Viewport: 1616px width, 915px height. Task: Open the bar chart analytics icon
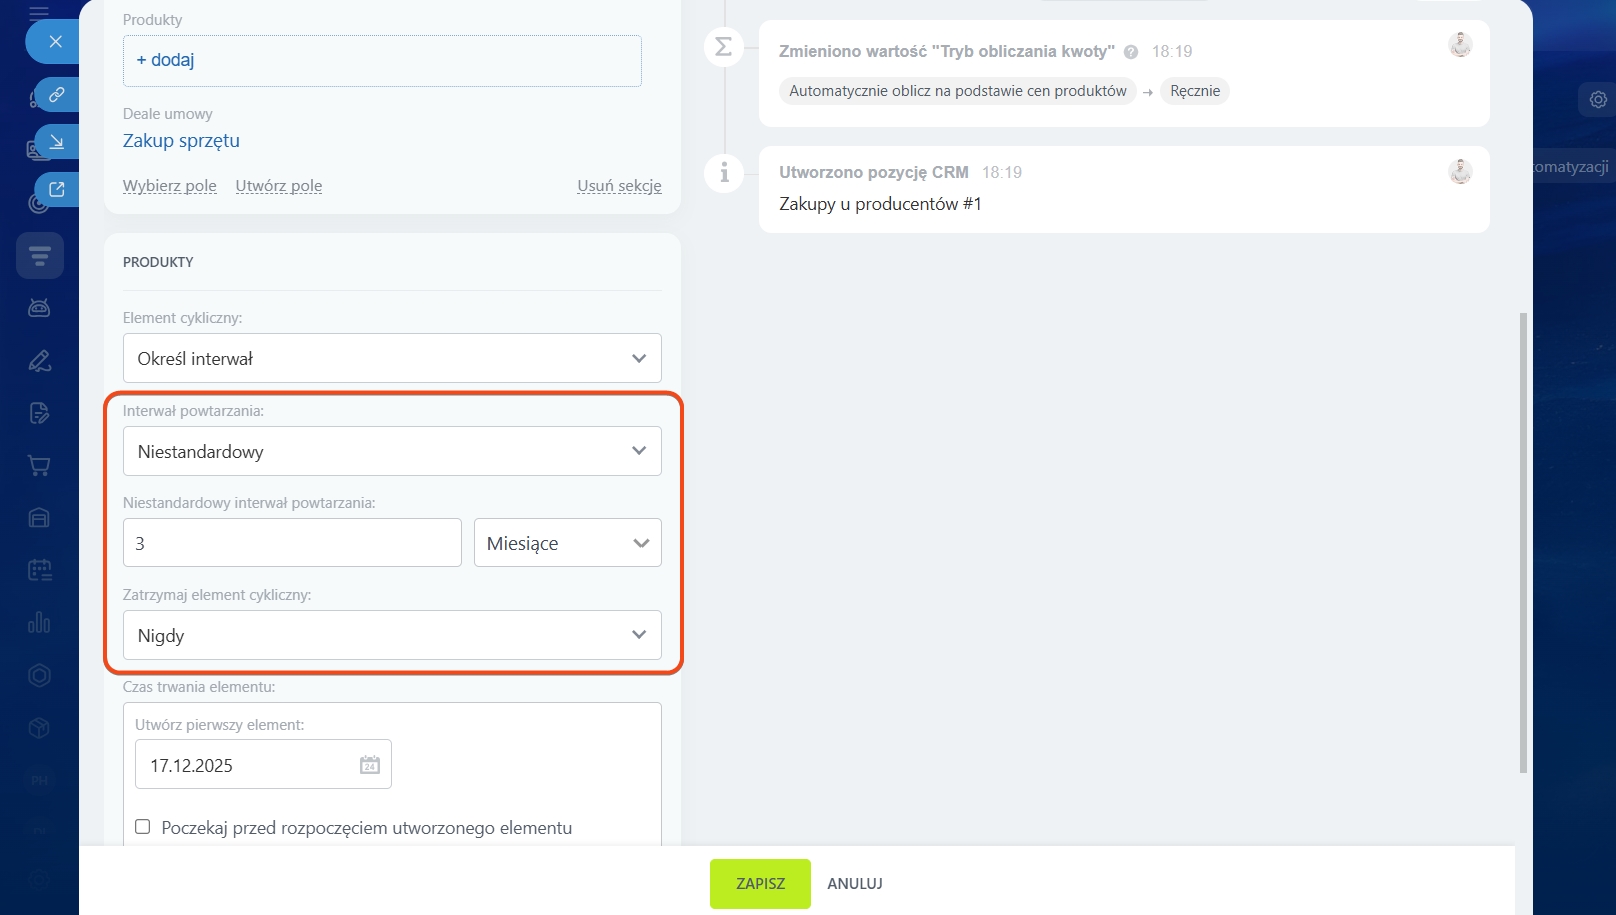point(40,623)
